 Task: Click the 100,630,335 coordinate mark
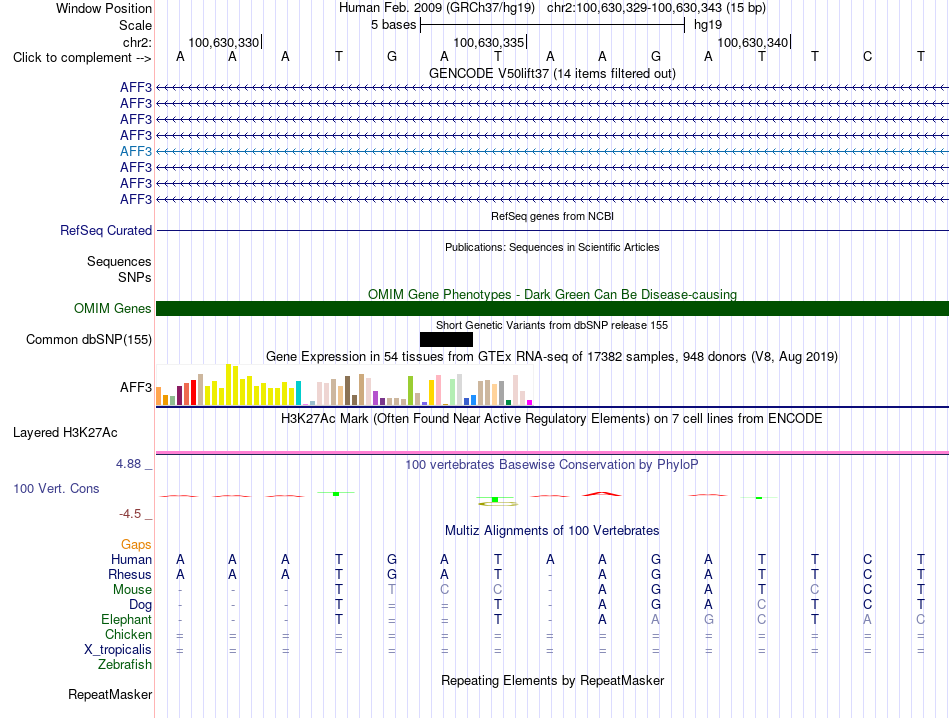click(488, 42)
